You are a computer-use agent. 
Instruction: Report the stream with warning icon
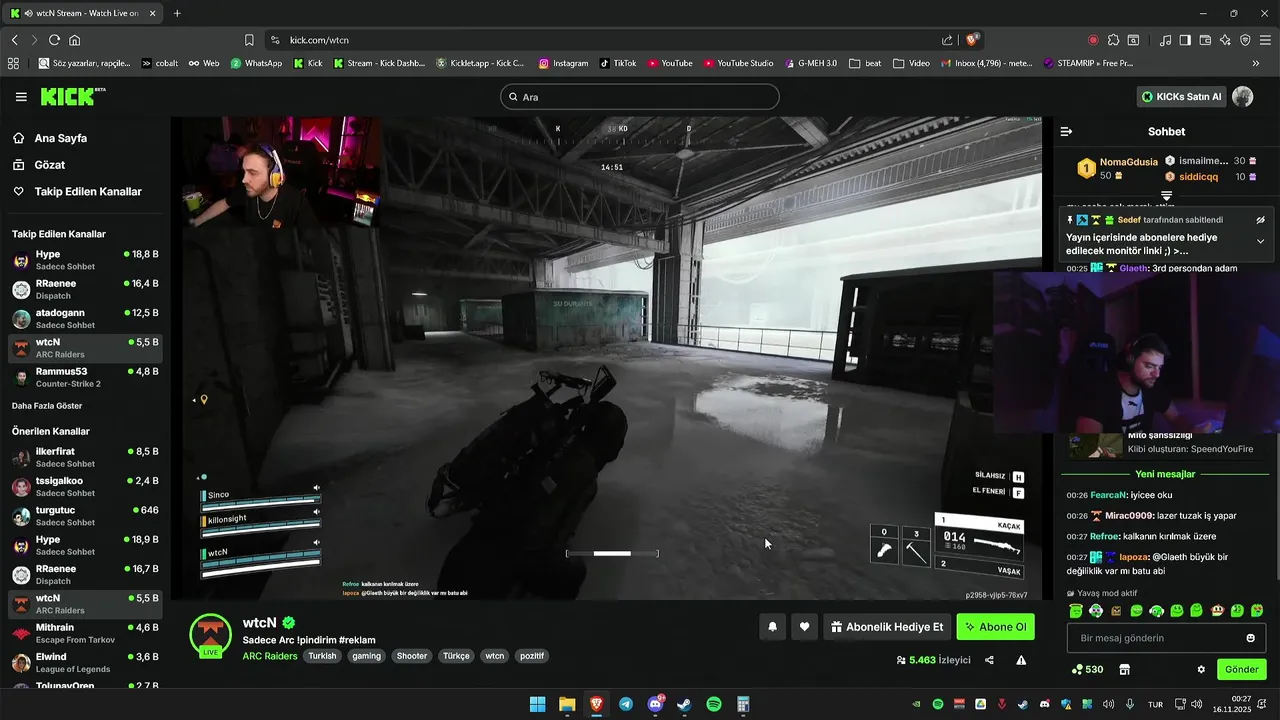[1021, 660]
